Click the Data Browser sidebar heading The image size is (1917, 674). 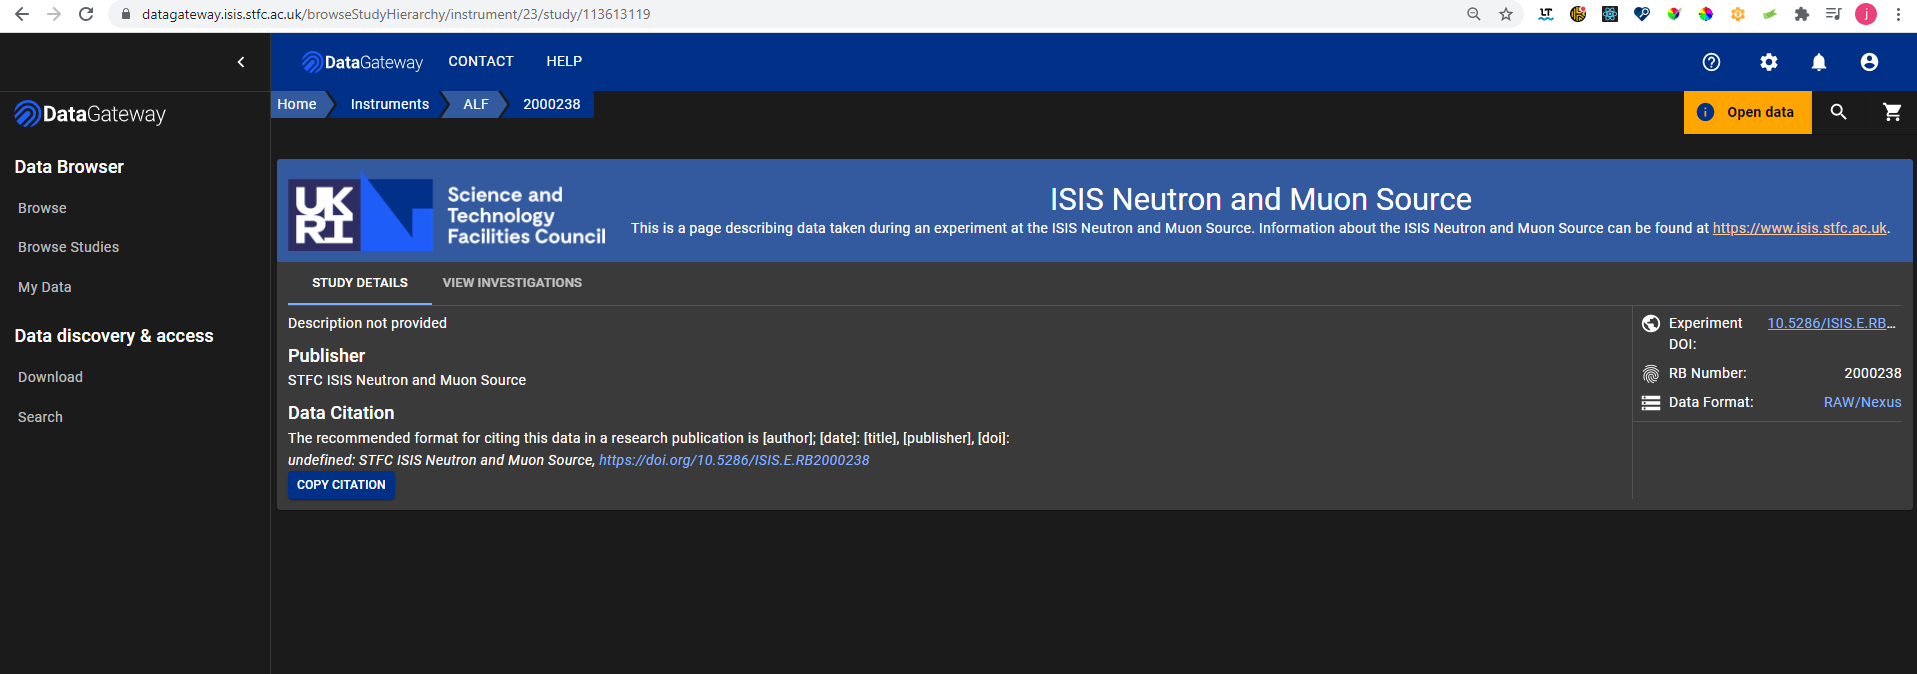69,167
